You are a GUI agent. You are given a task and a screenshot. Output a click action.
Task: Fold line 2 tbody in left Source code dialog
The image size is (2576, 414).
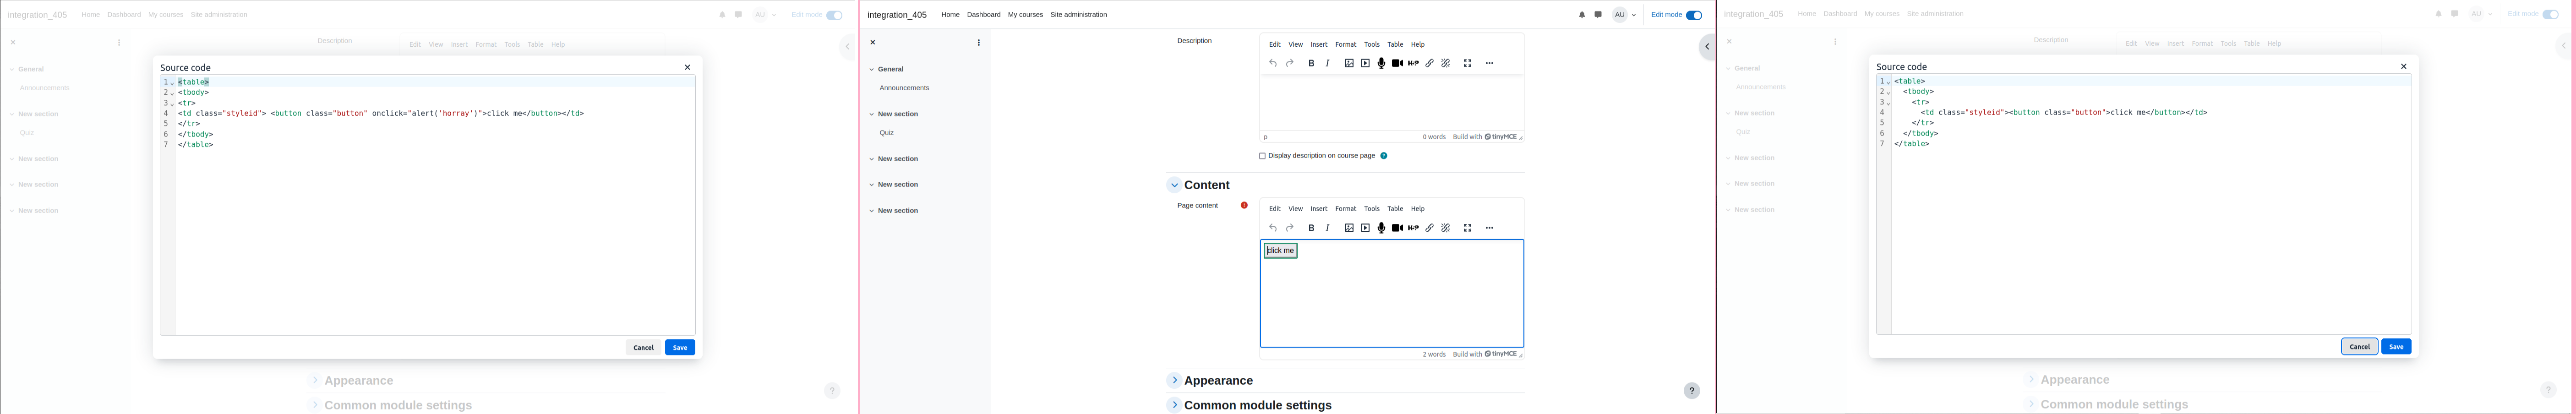click(x=172, y=93)
